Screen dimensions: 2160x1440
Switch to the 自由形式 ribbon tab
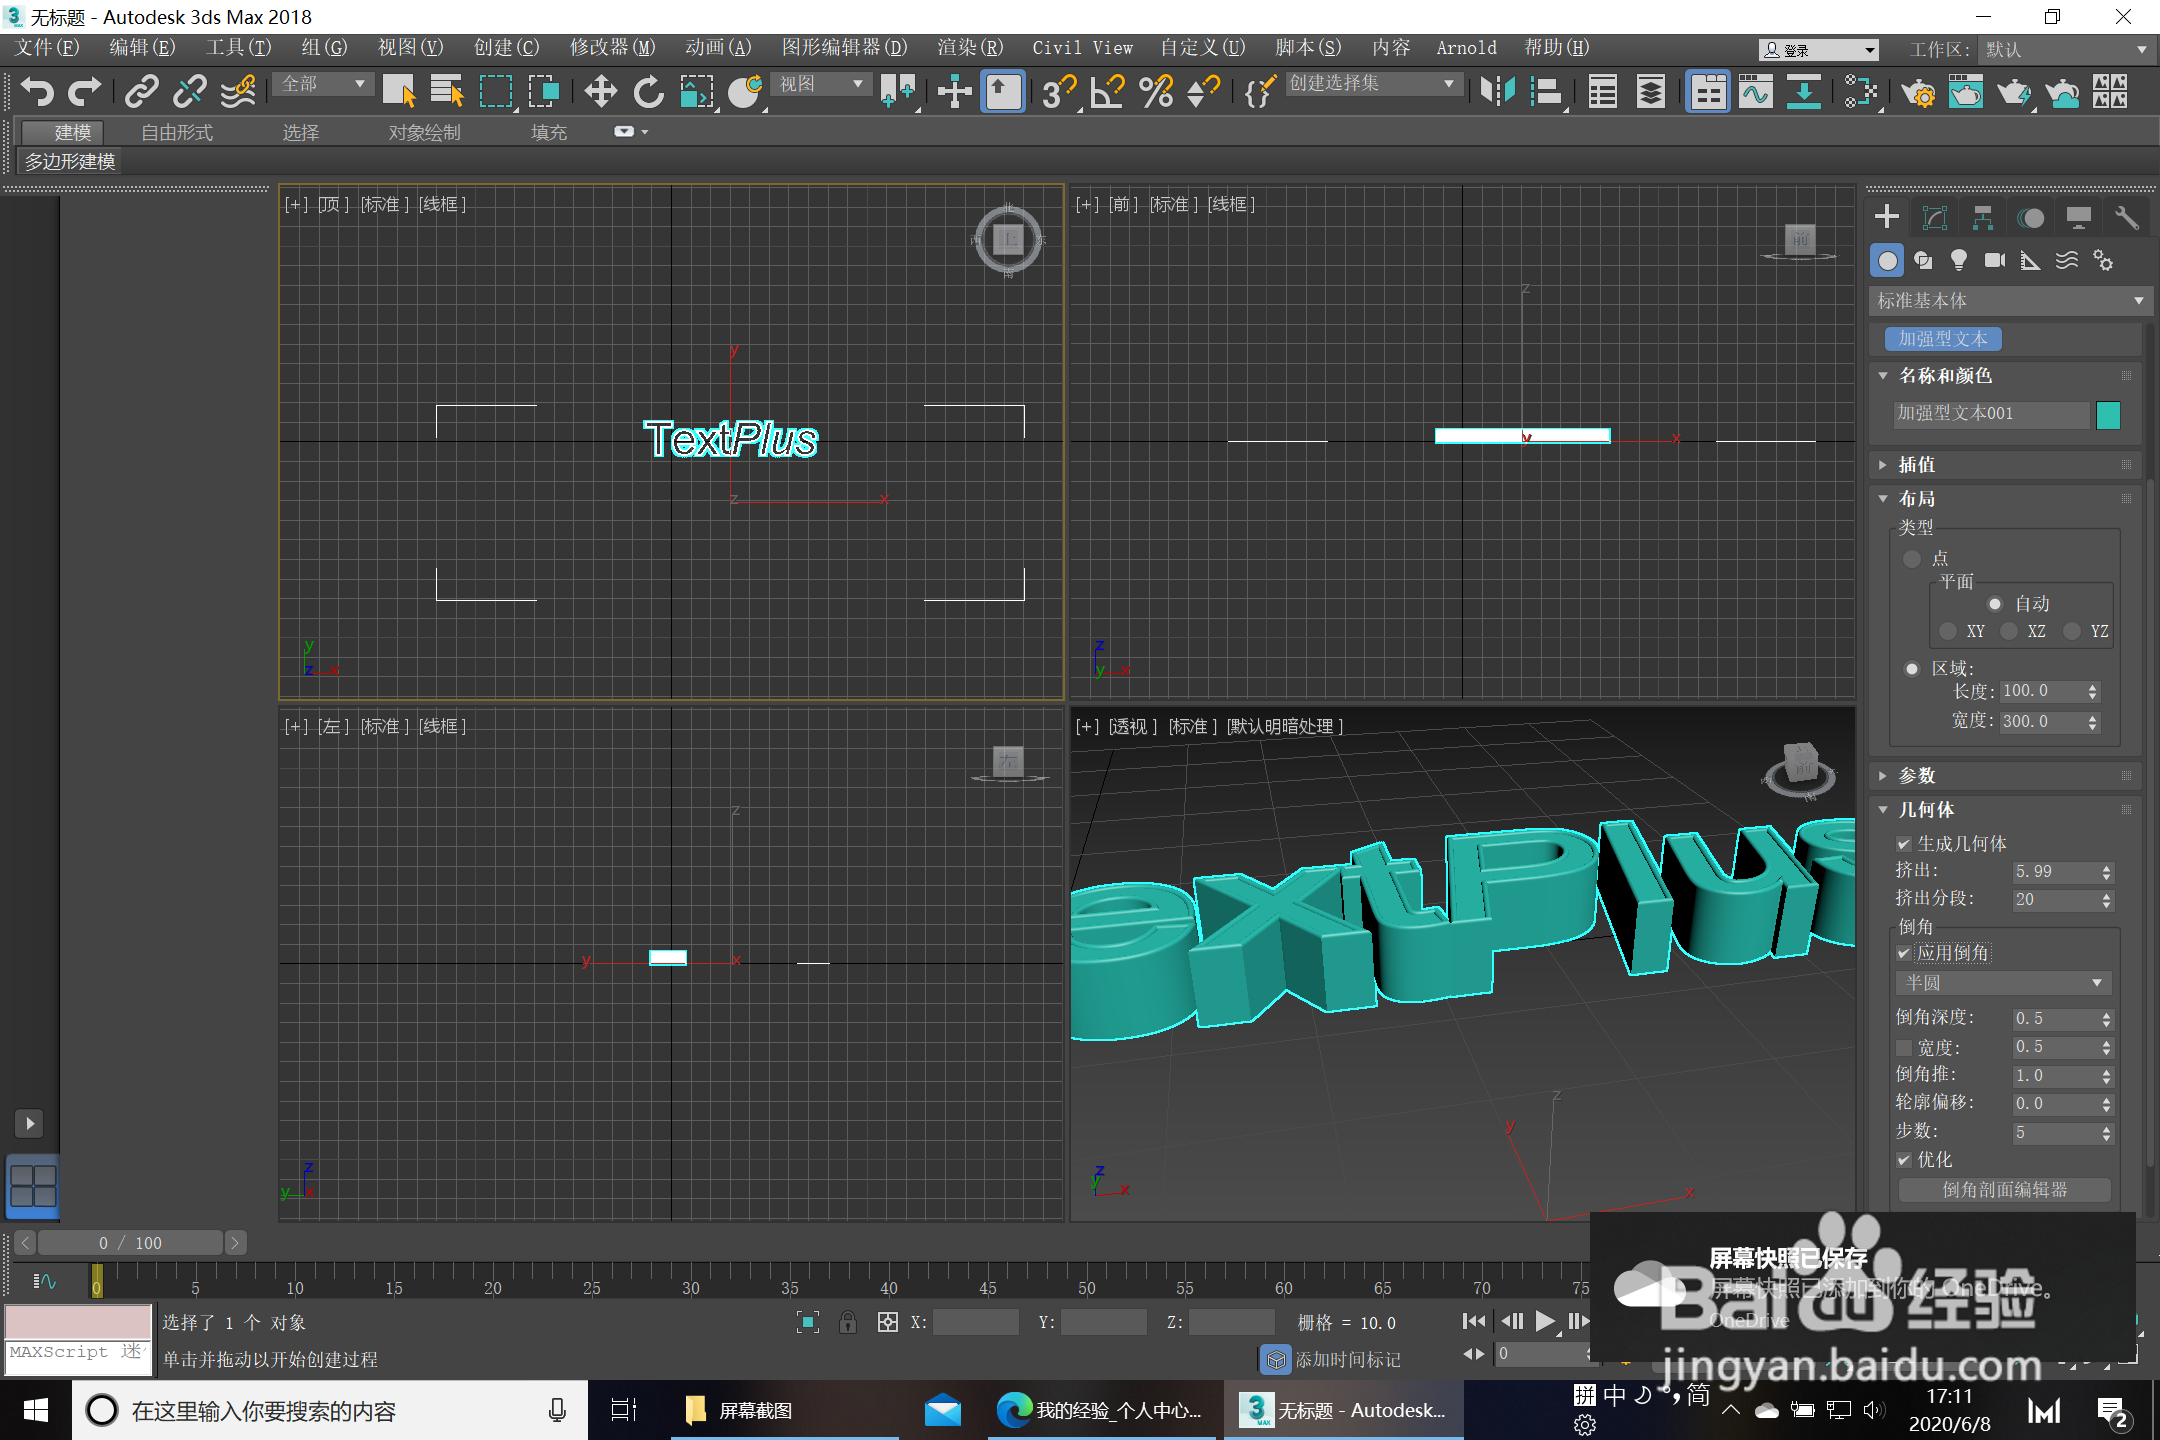[177, 132]
